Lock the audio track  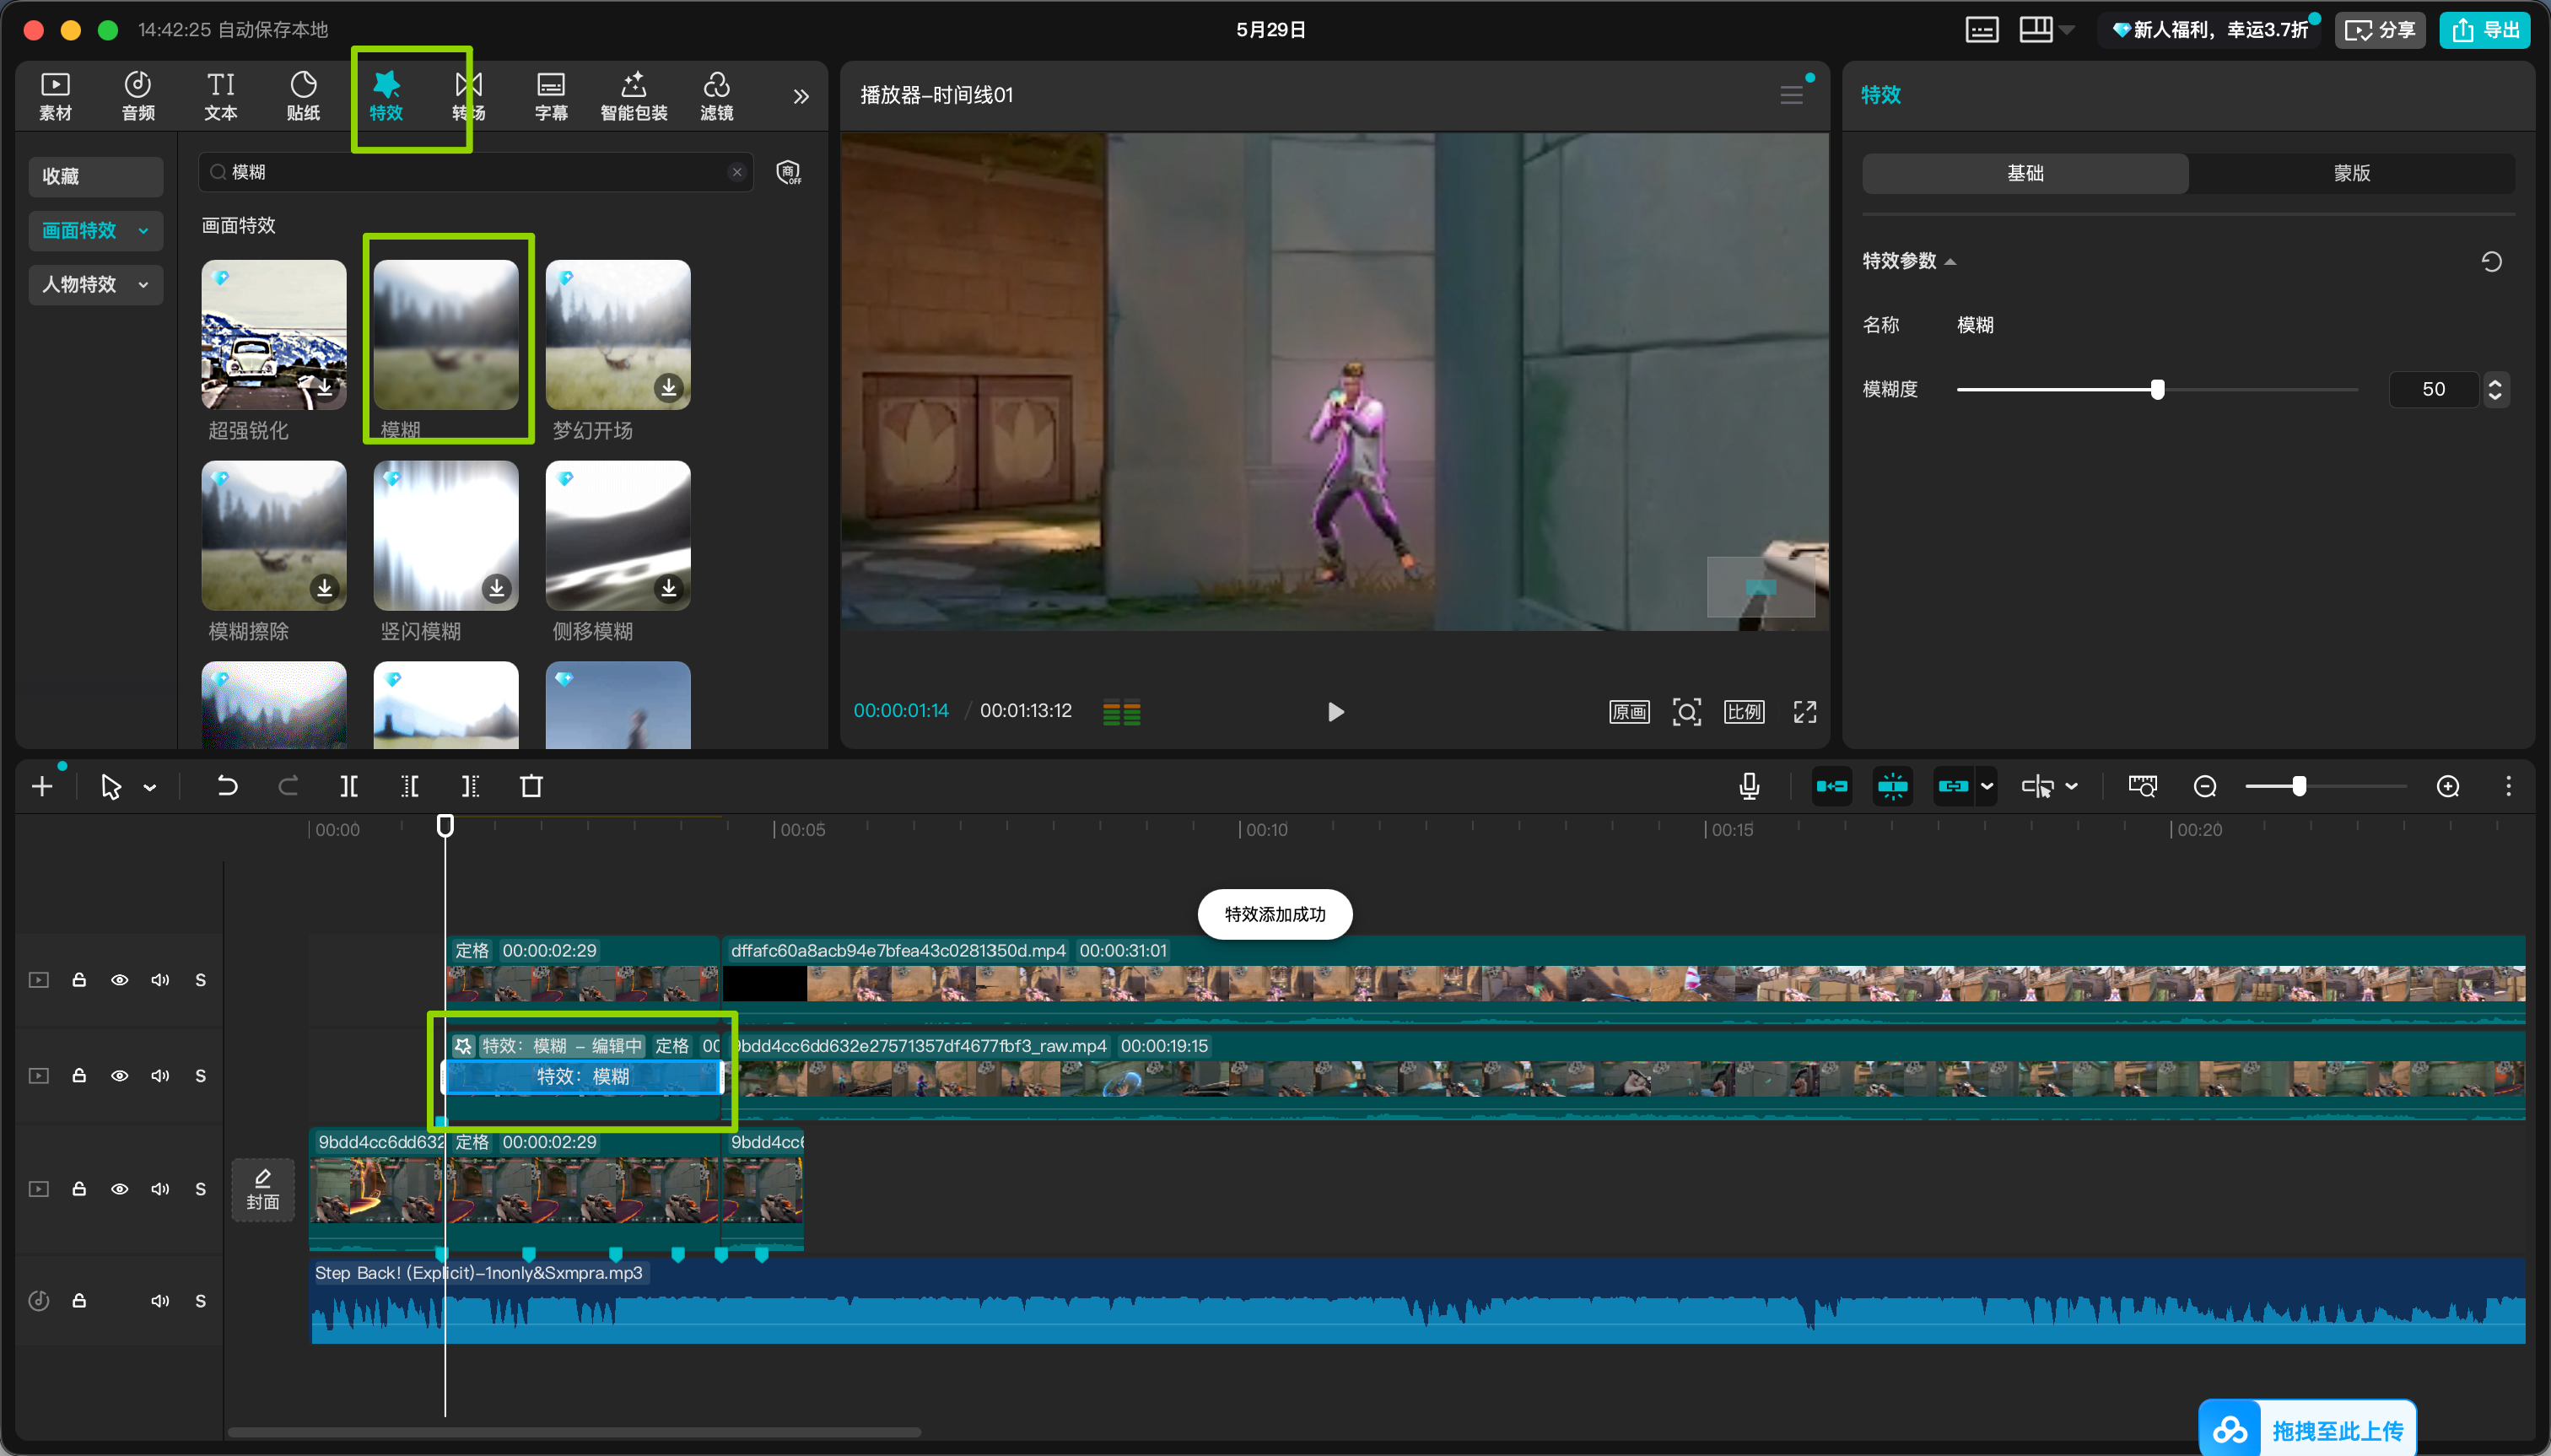click(79, 1301)
